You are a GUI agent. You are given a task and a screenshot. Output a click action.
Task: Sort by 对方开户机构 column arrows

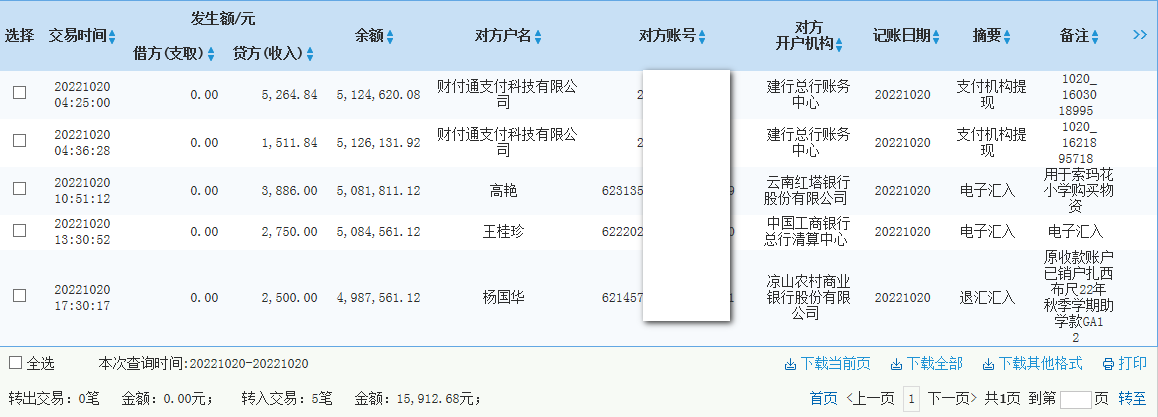tap(839, 44)
